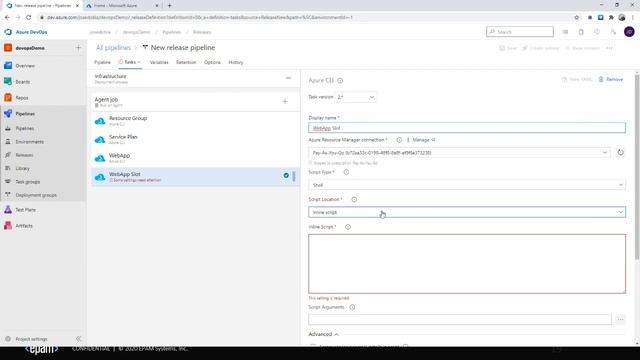The width and height of the screenshot is (640, 360).
Task: Select the Service Plan task
Action: (195, 140)
